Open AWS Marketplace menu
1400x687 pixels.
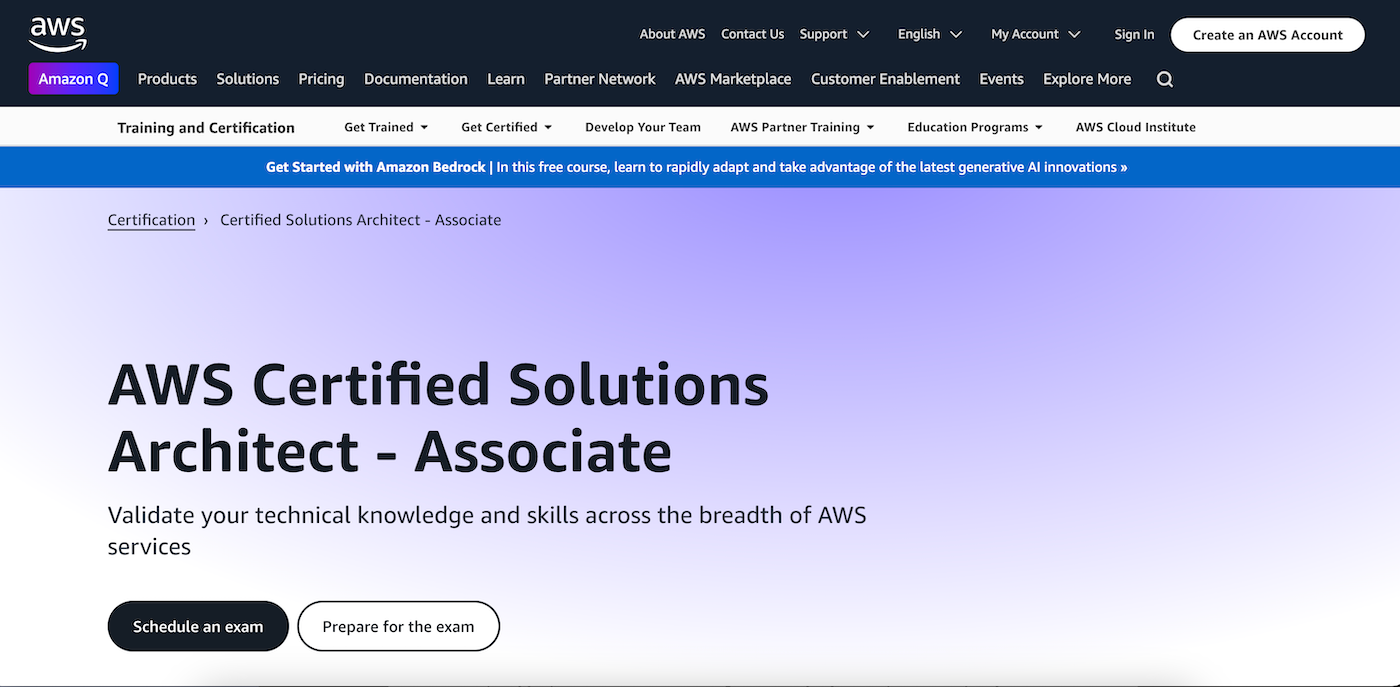click(733, 79)
